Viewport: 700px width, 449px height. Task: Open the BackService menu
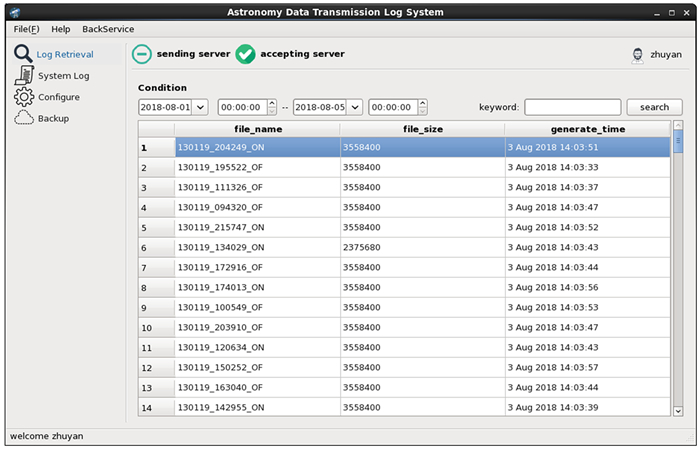click(x=108, y=29)
